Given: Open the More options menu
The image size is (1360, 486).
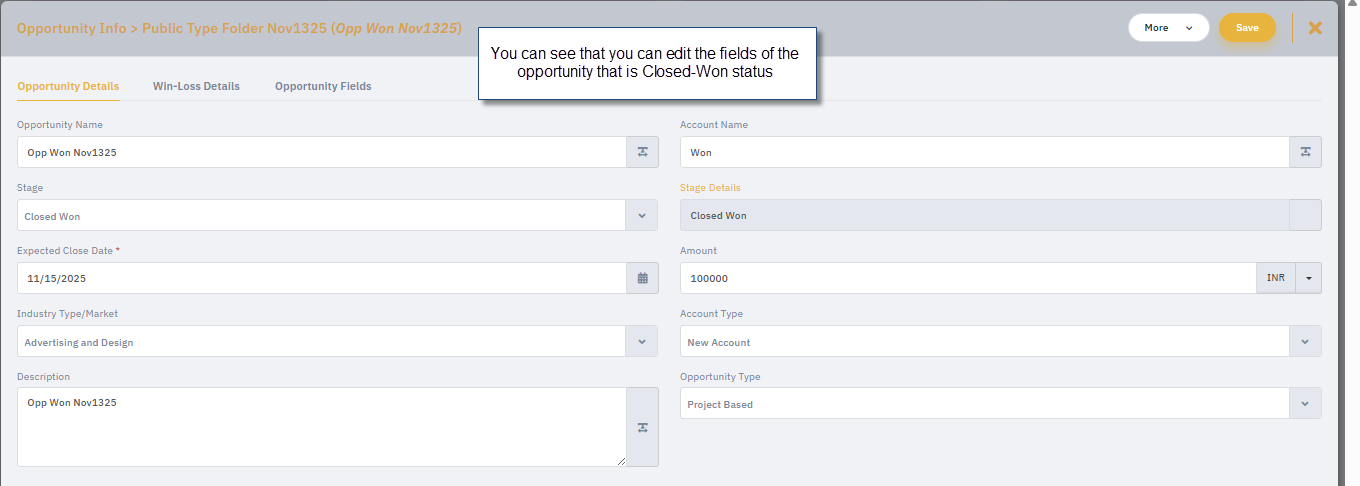Looking at the screenshot, I should pos(1168,28).
